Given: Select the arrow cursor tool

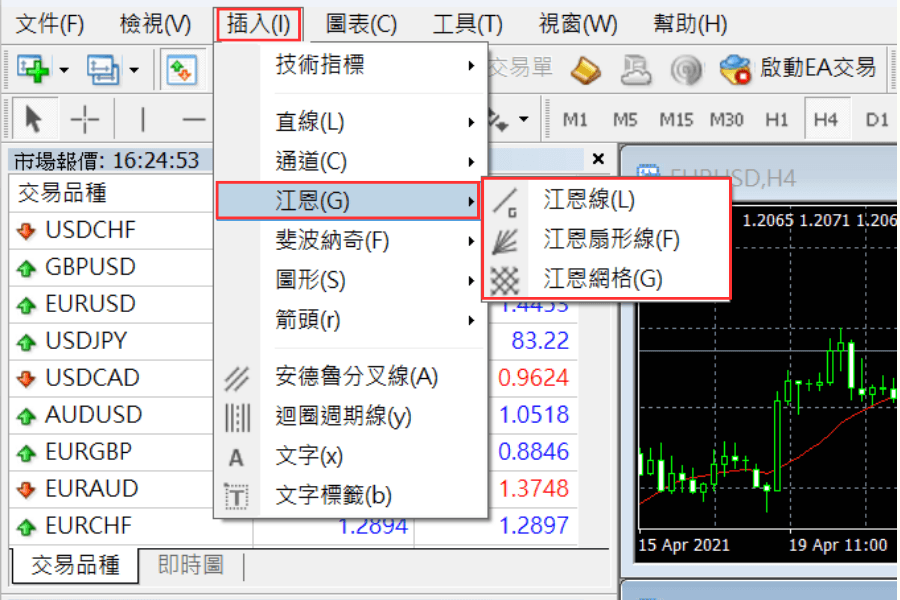Looking at the screenshot, I should click(x=33, y=117).
